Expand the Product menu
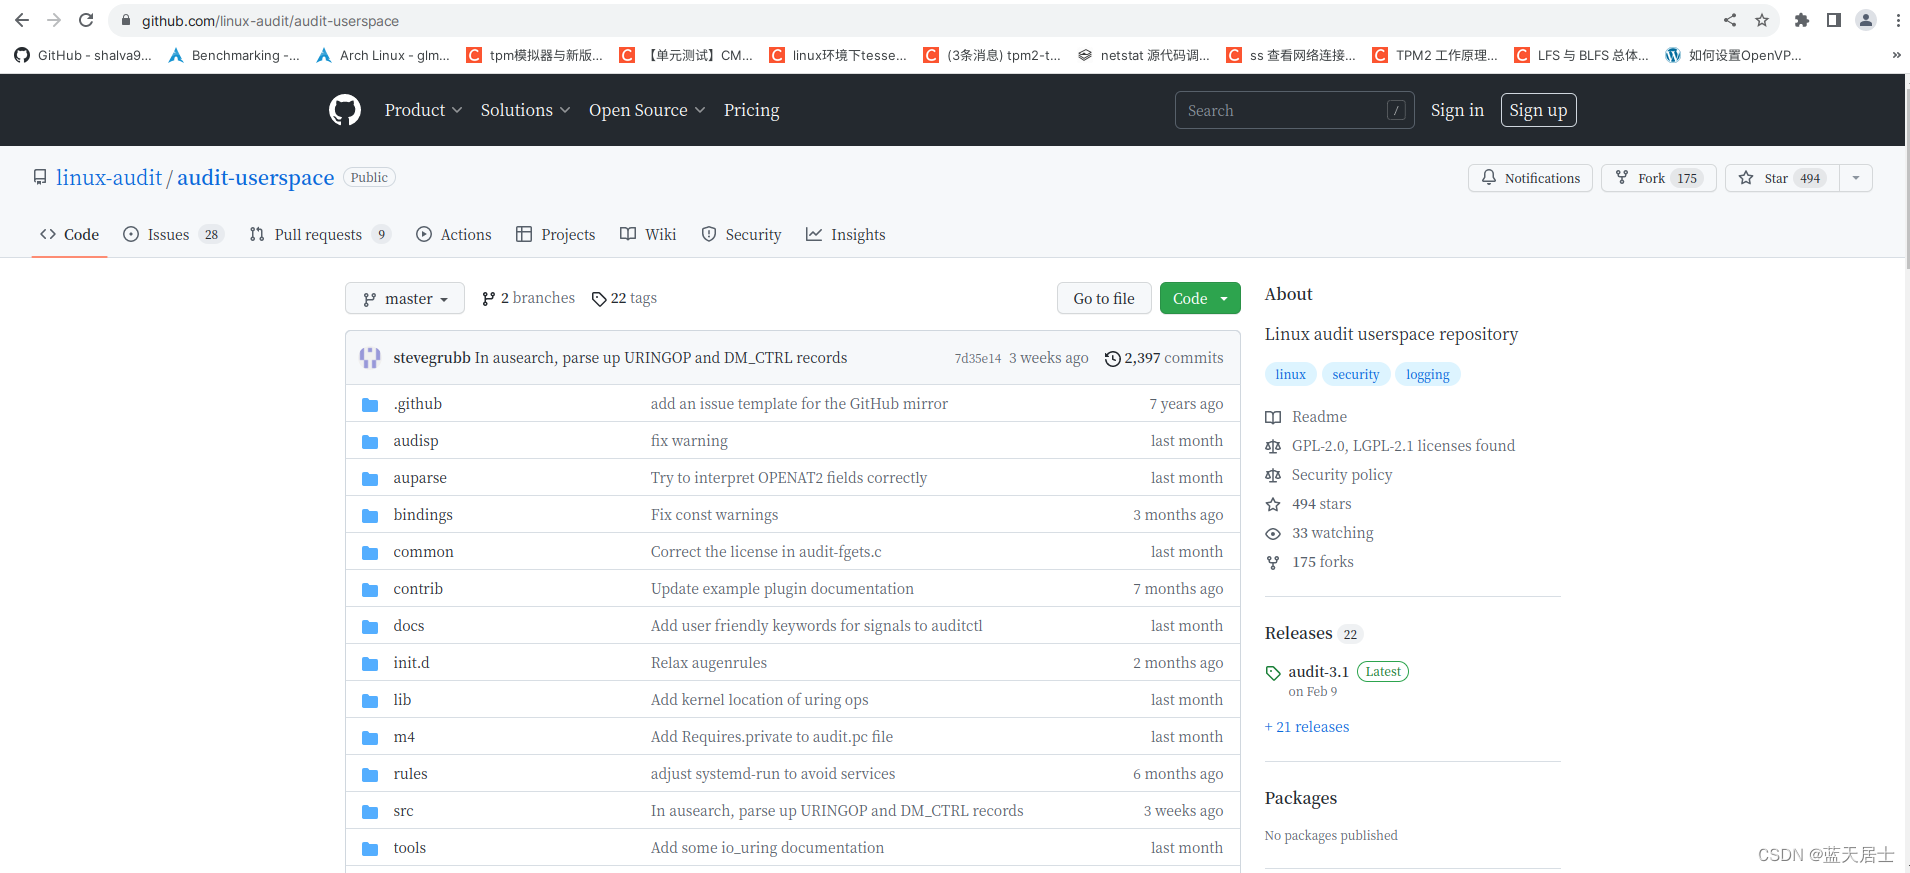 pos(423,110)
